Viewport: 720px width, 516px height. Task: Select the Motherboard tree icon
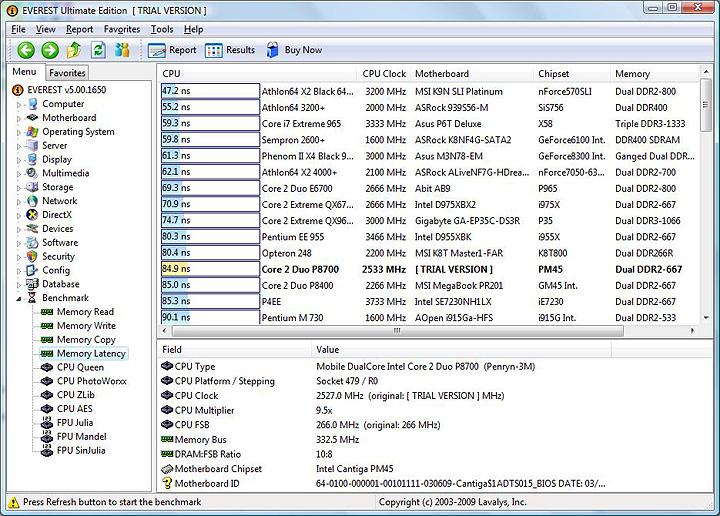click(x=32, y=118)
